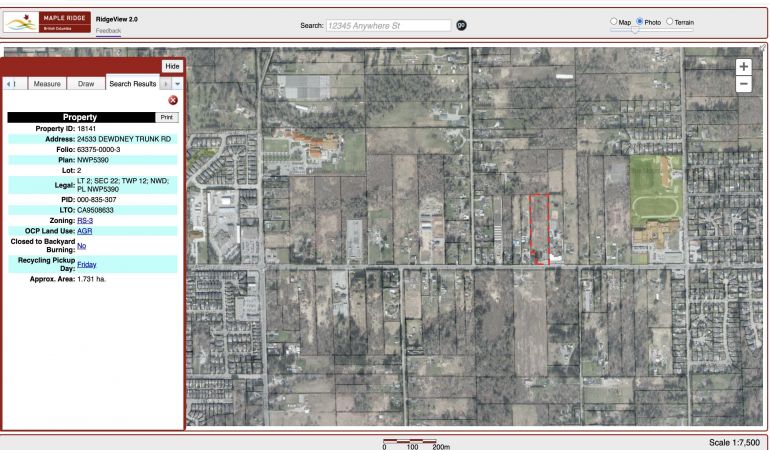Open the tab list dropdown arrow

[178, 84]
